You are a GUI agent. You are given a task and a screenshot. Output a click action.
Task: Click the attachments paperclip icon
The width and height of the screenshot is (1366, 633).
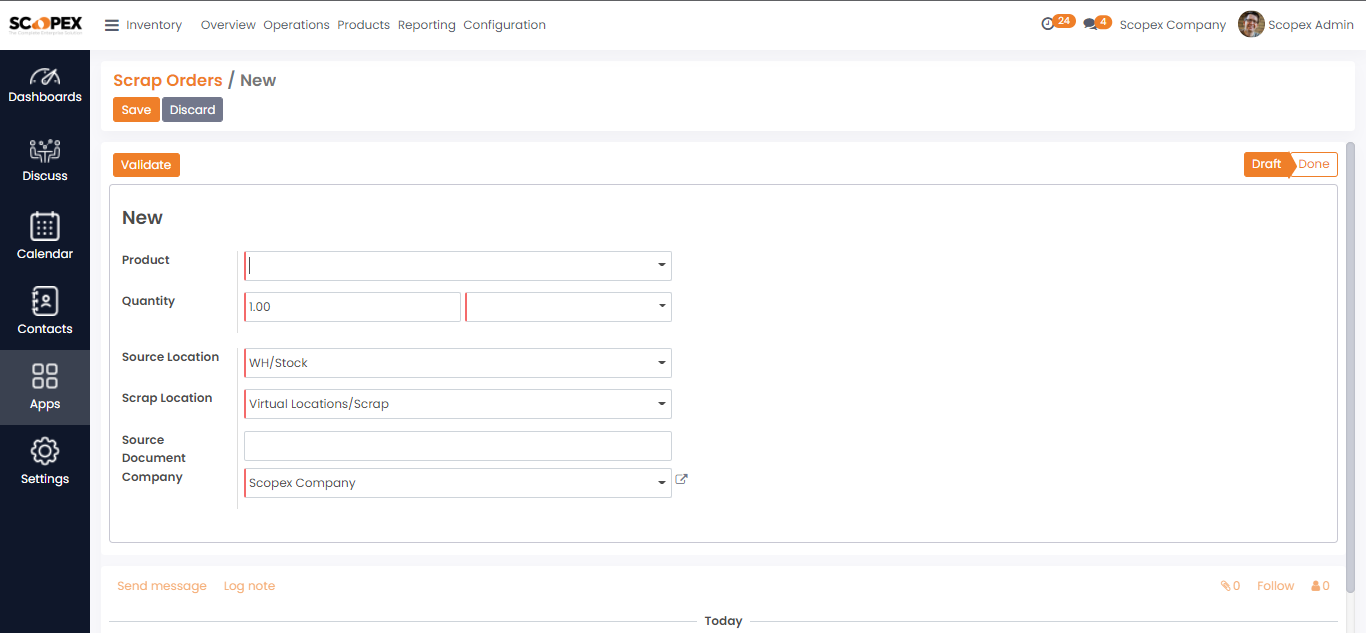point(1226,586)
